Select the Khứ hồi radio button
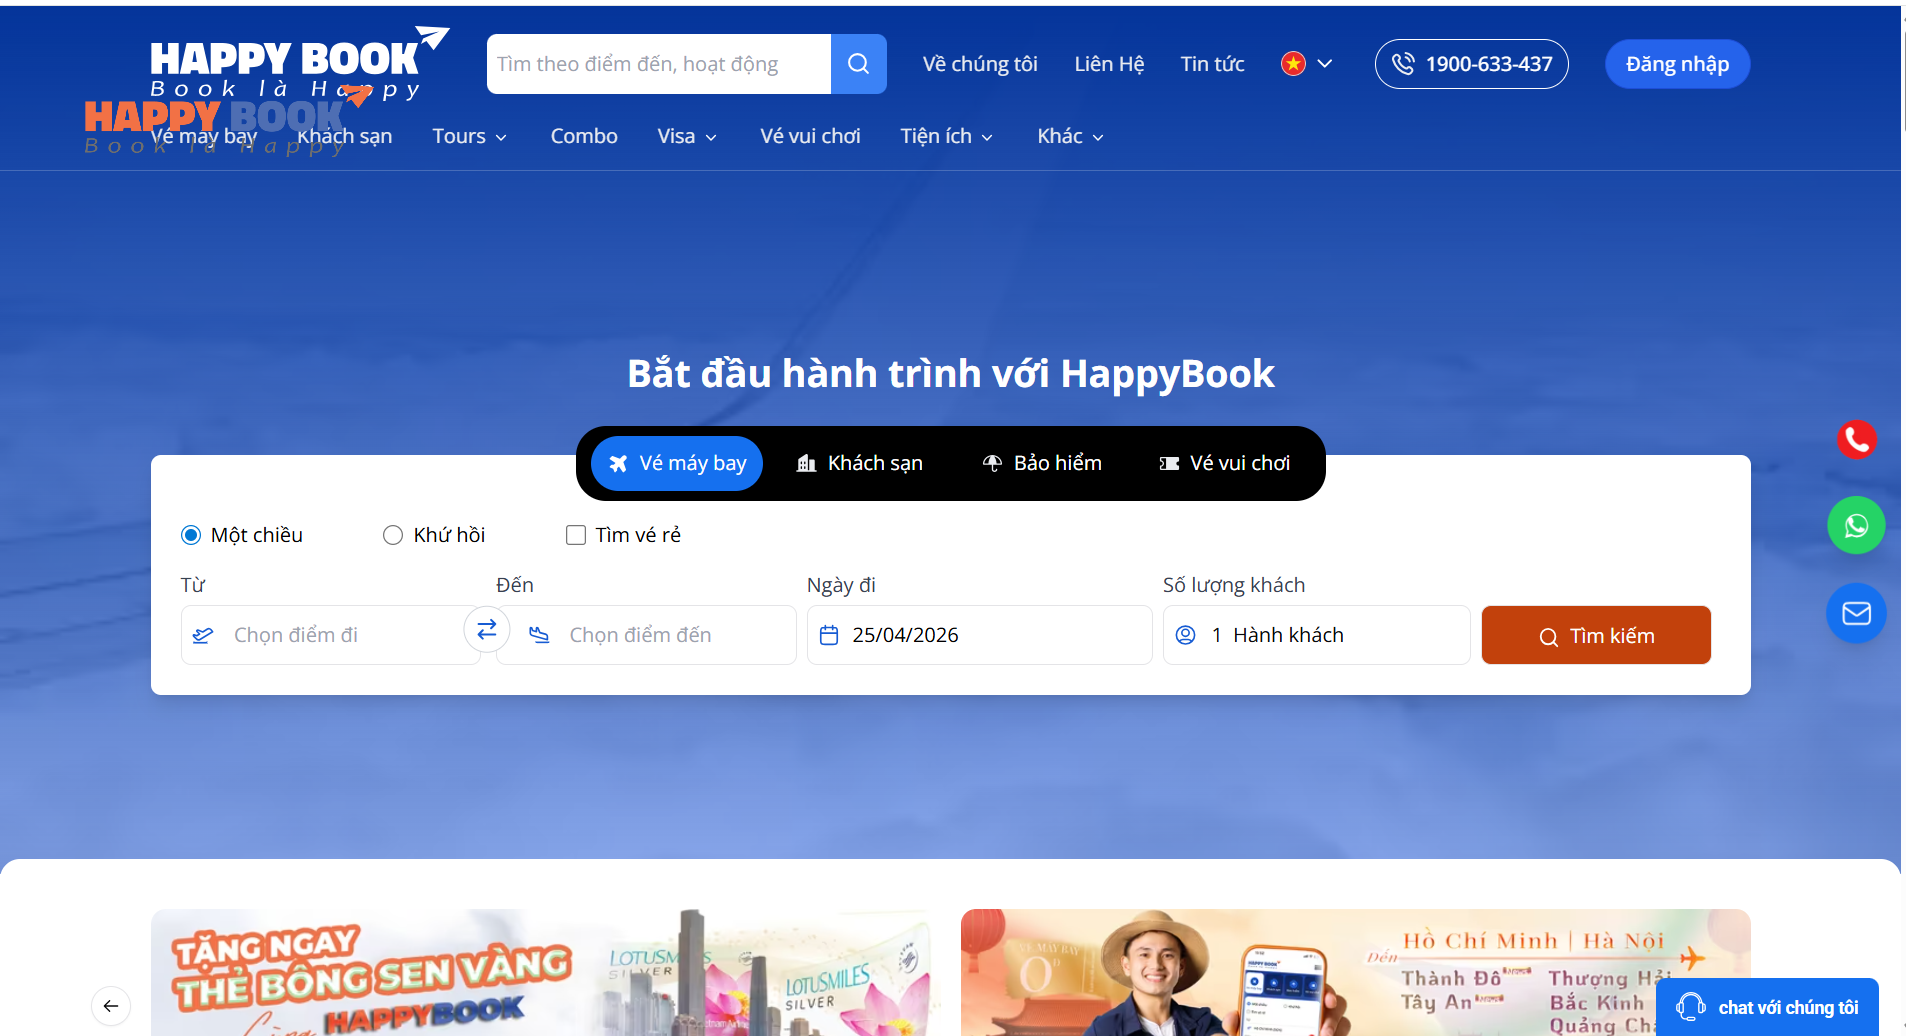Screen dimensions: 1906x1036 (x=392, y=535)
